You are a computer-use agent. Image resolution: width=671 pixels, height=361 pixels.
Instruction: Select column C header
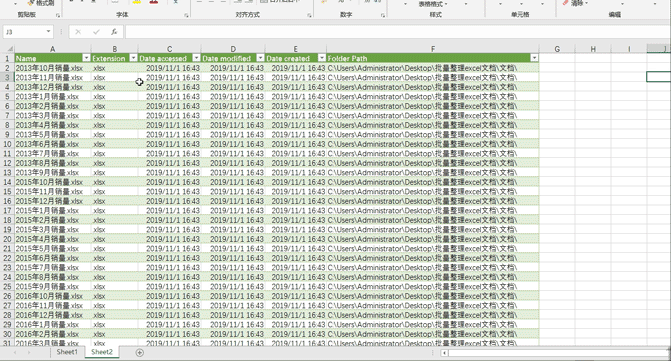169,49
